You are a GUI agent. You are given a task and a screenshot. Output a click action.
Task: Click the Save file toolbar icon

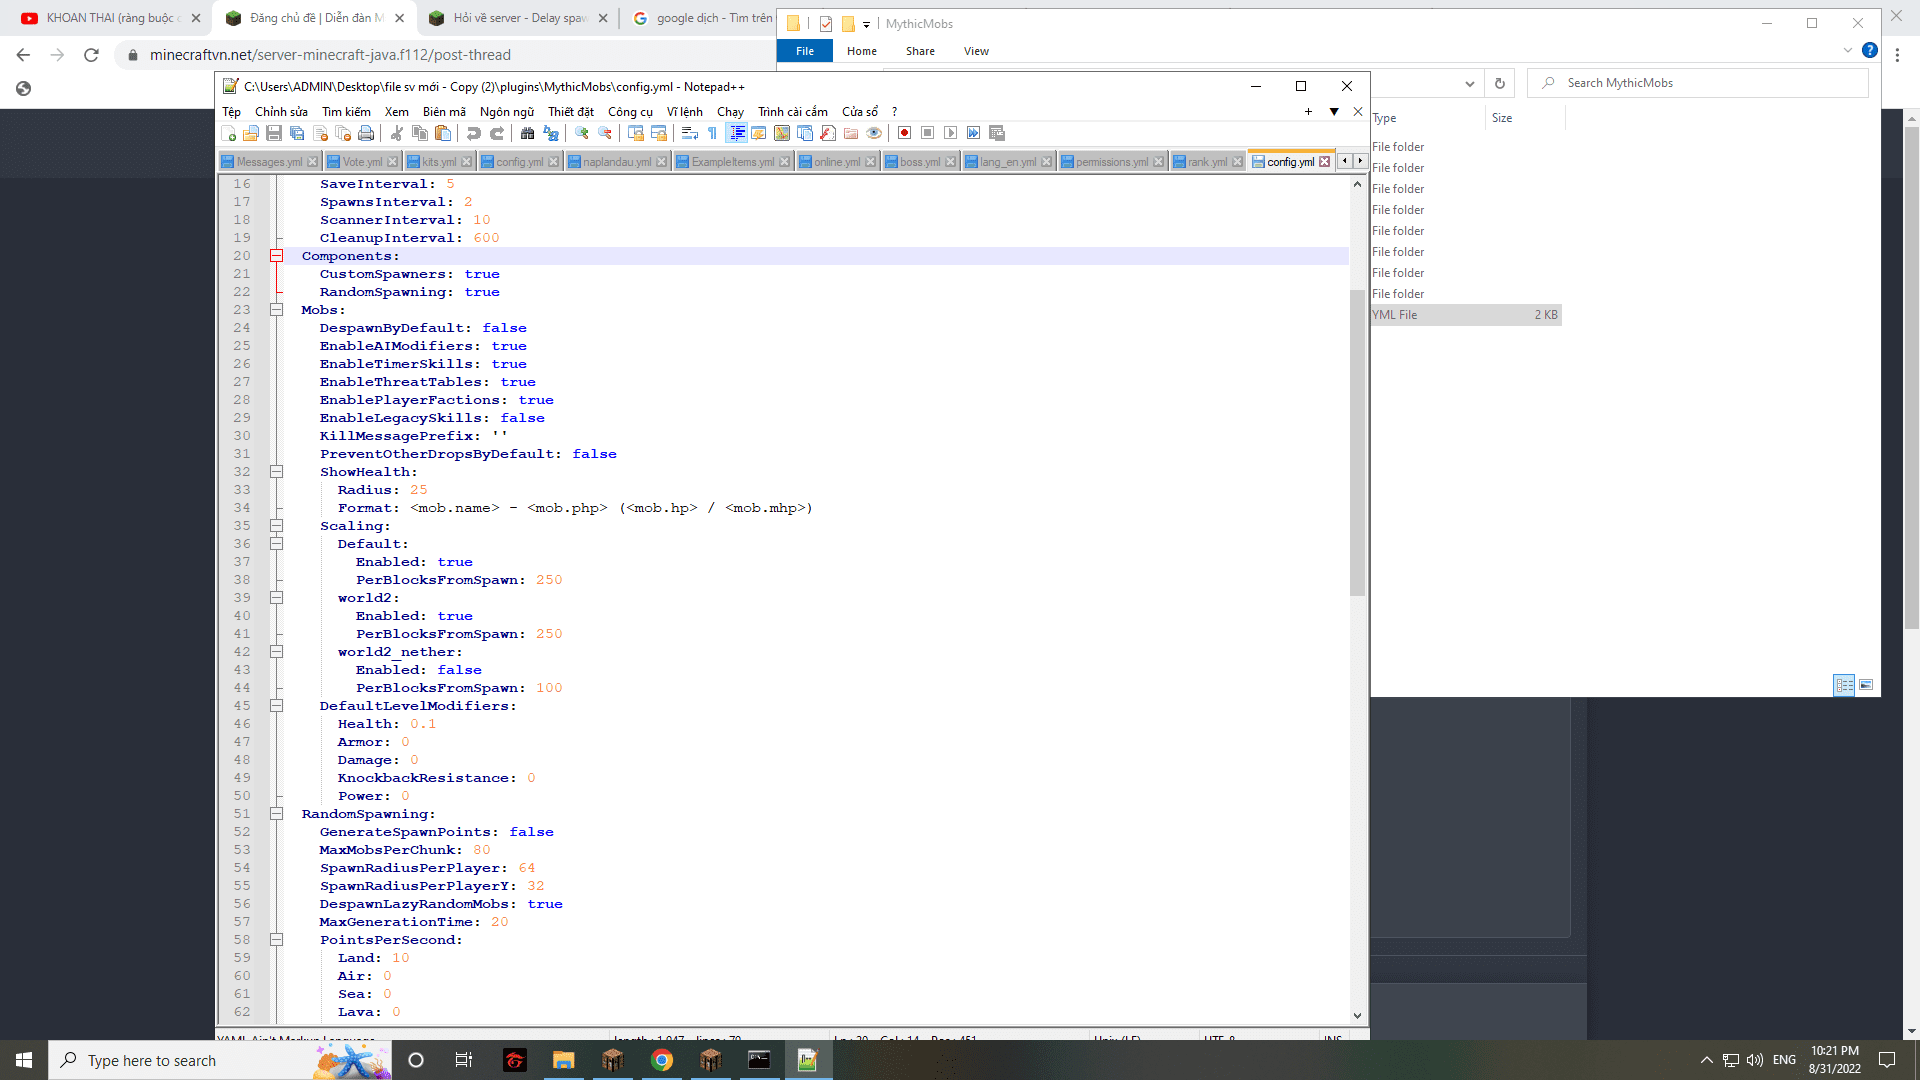tap(274, 133)
